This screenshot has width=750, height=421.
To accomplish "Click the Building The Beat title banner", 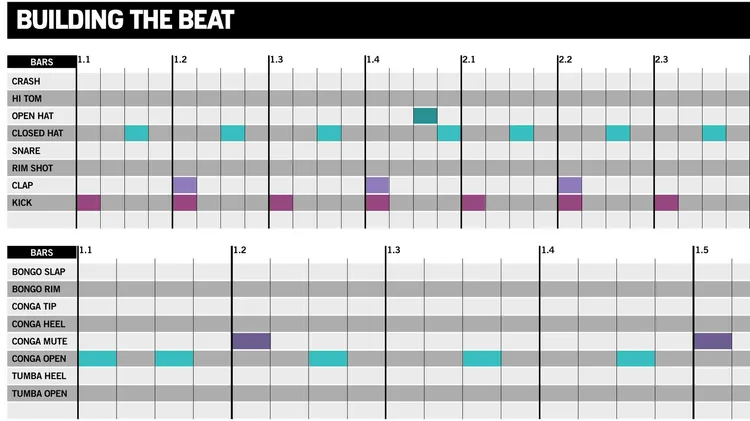I will pos(378,20).
